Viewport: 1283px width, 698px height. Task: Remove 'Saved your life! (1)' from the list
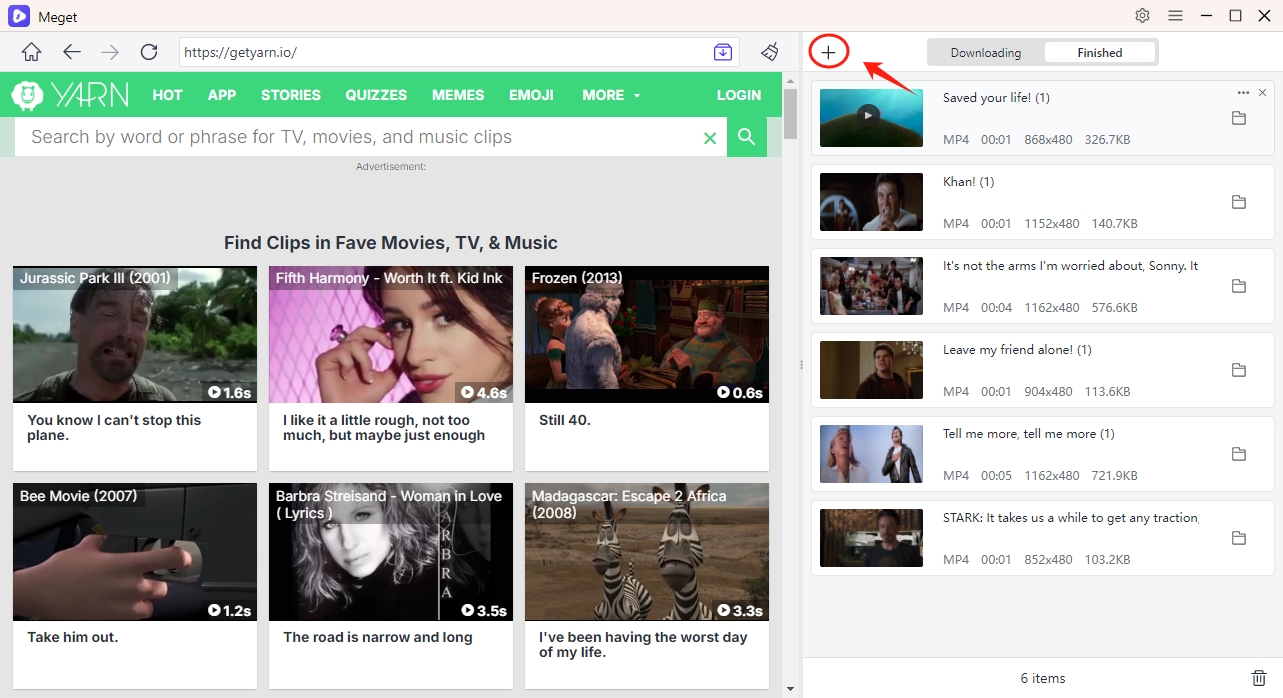1262,93
